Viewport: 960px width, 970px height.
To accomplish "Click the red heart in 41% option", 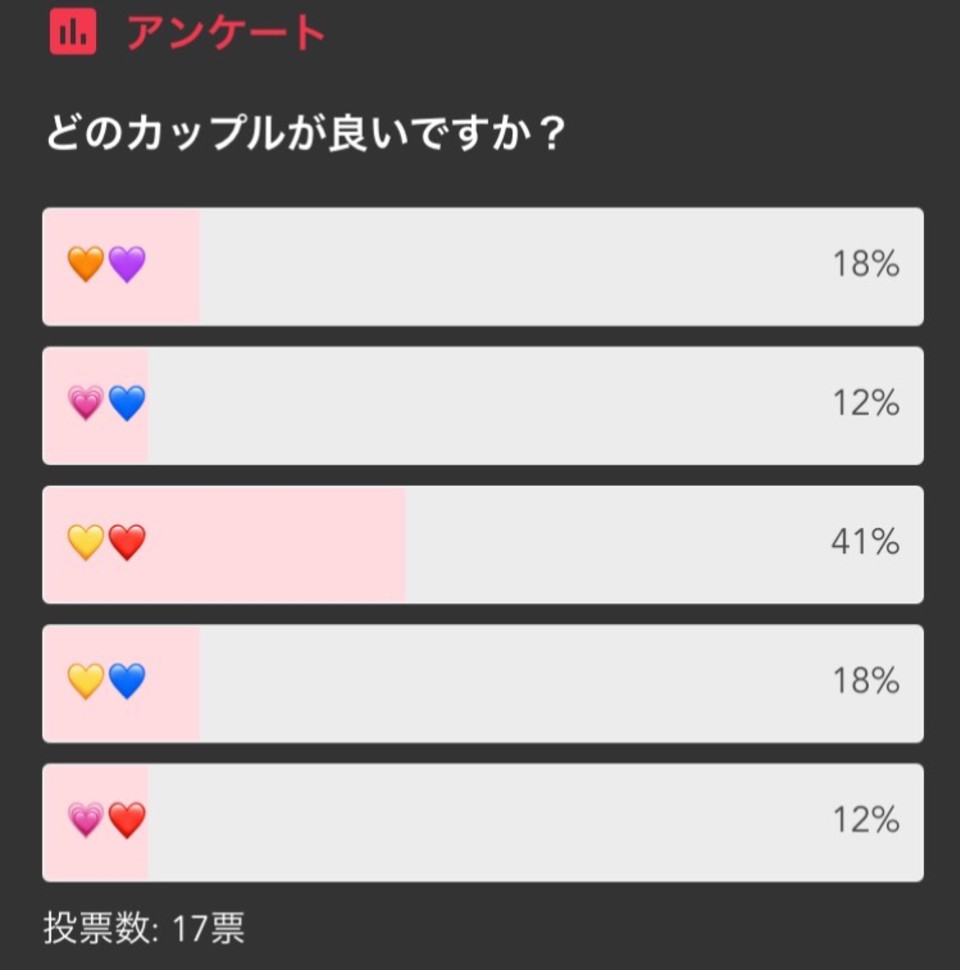I will 127,542.
